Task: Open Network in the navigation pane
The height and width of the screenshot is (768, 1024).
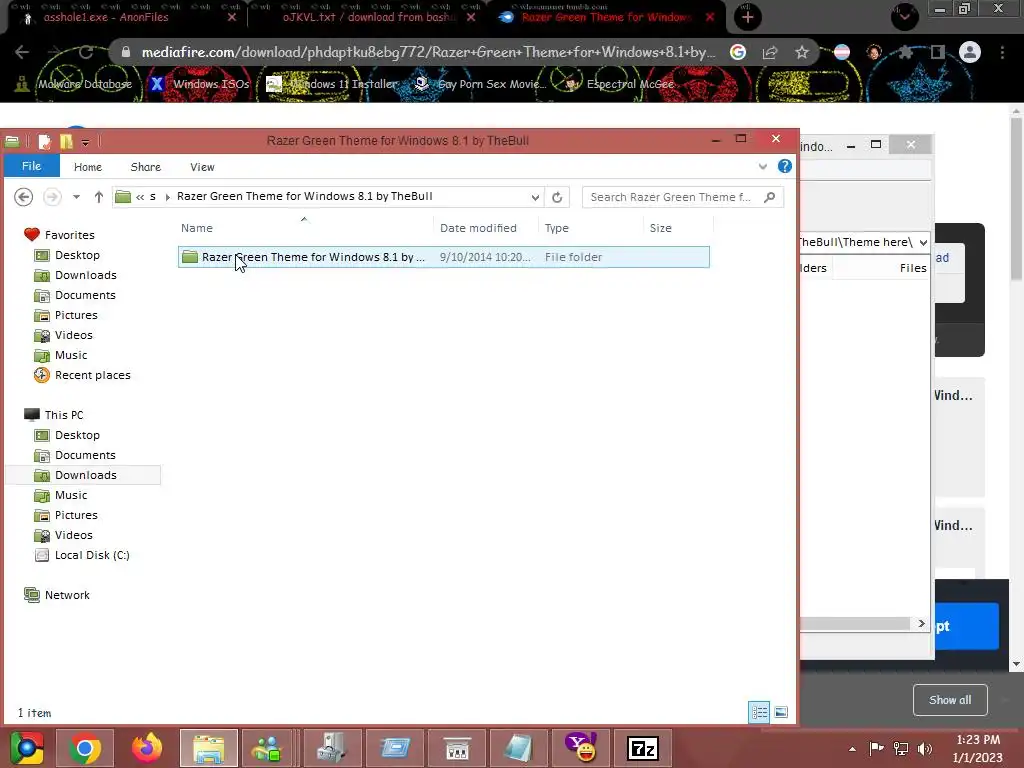Action: click(67, 595)
